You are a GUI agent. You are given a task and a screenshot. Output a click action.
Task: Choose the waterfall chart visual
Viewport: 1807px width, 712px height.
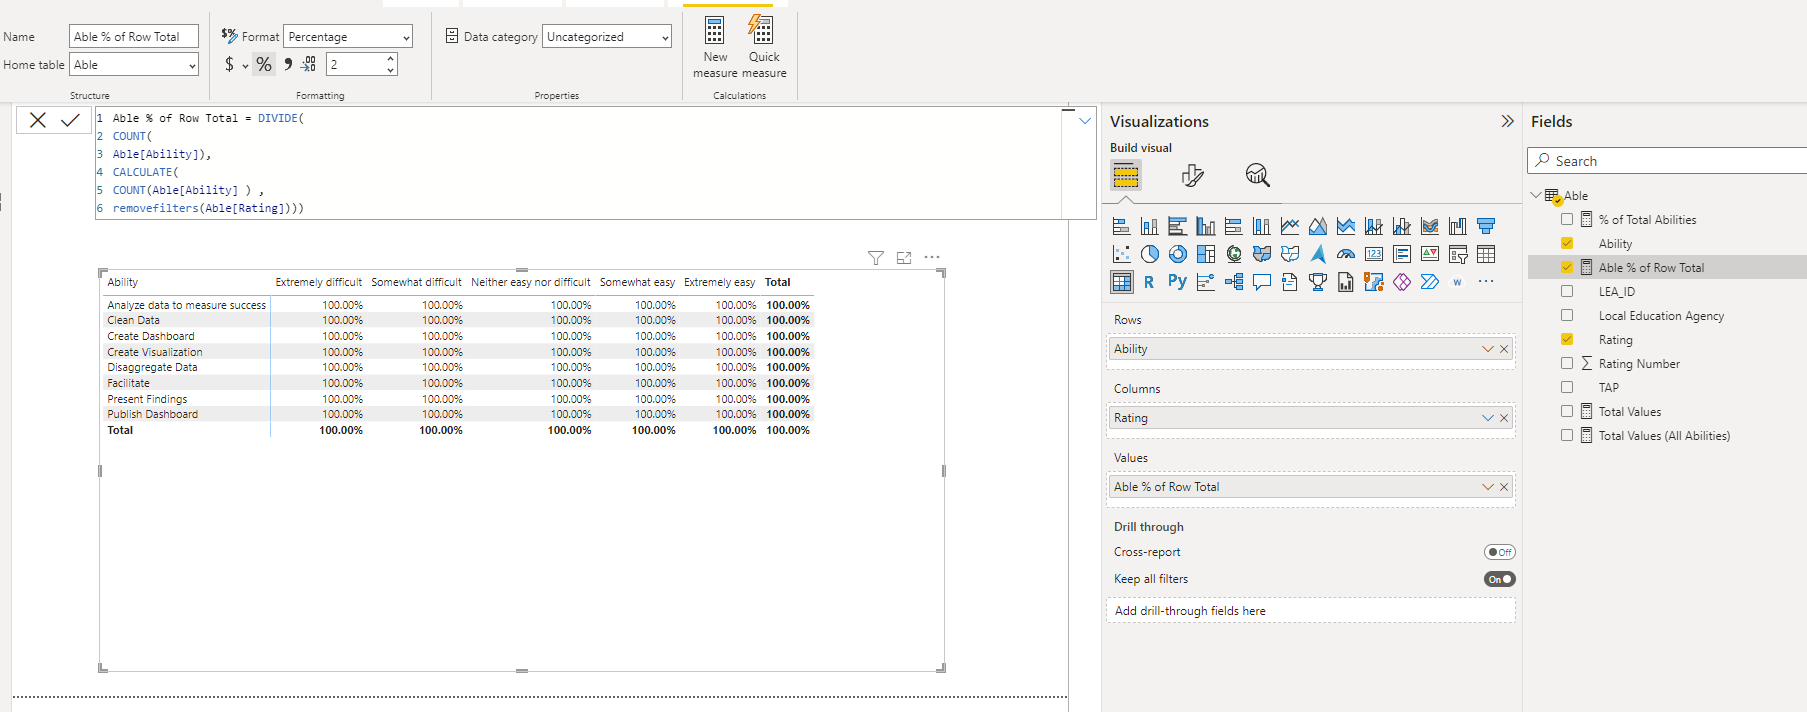coord(1458,226)
